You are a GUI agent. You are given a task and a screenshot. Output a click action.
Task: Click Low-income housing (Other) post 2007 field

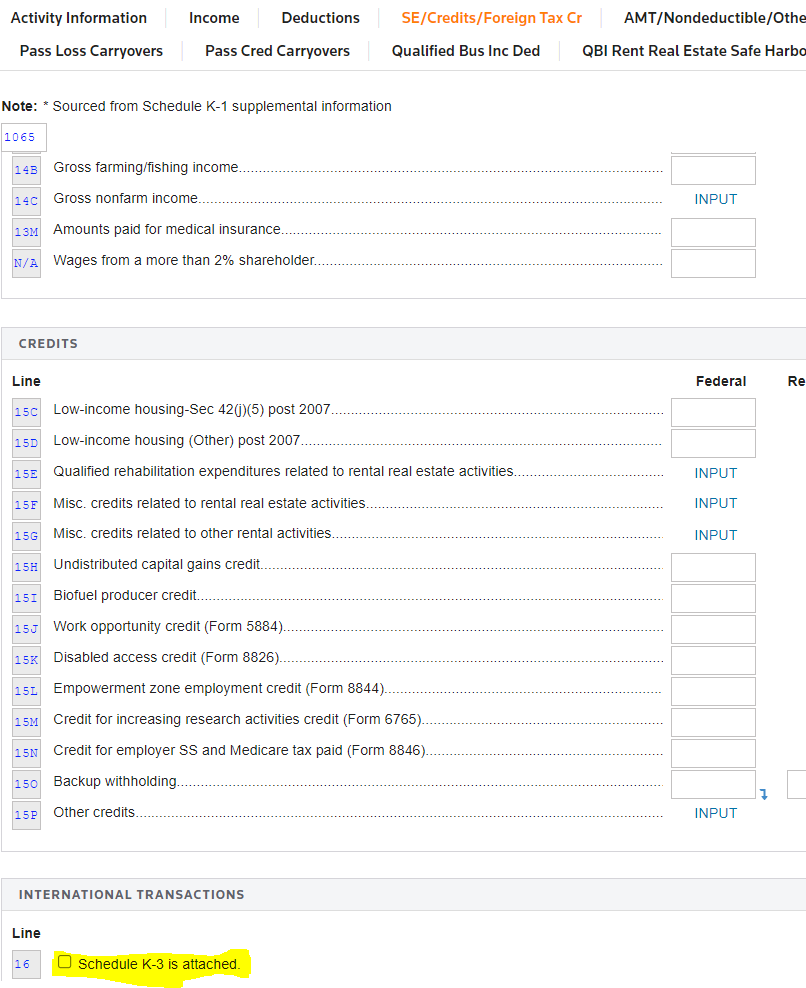(713, 443)
